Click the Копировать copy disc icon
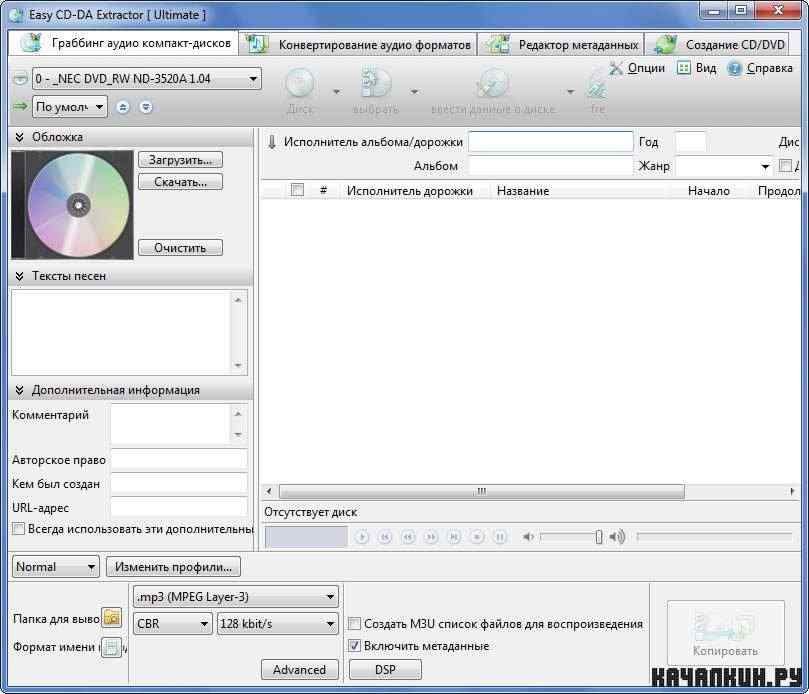809x694 pixels. [x=725, y=627]
